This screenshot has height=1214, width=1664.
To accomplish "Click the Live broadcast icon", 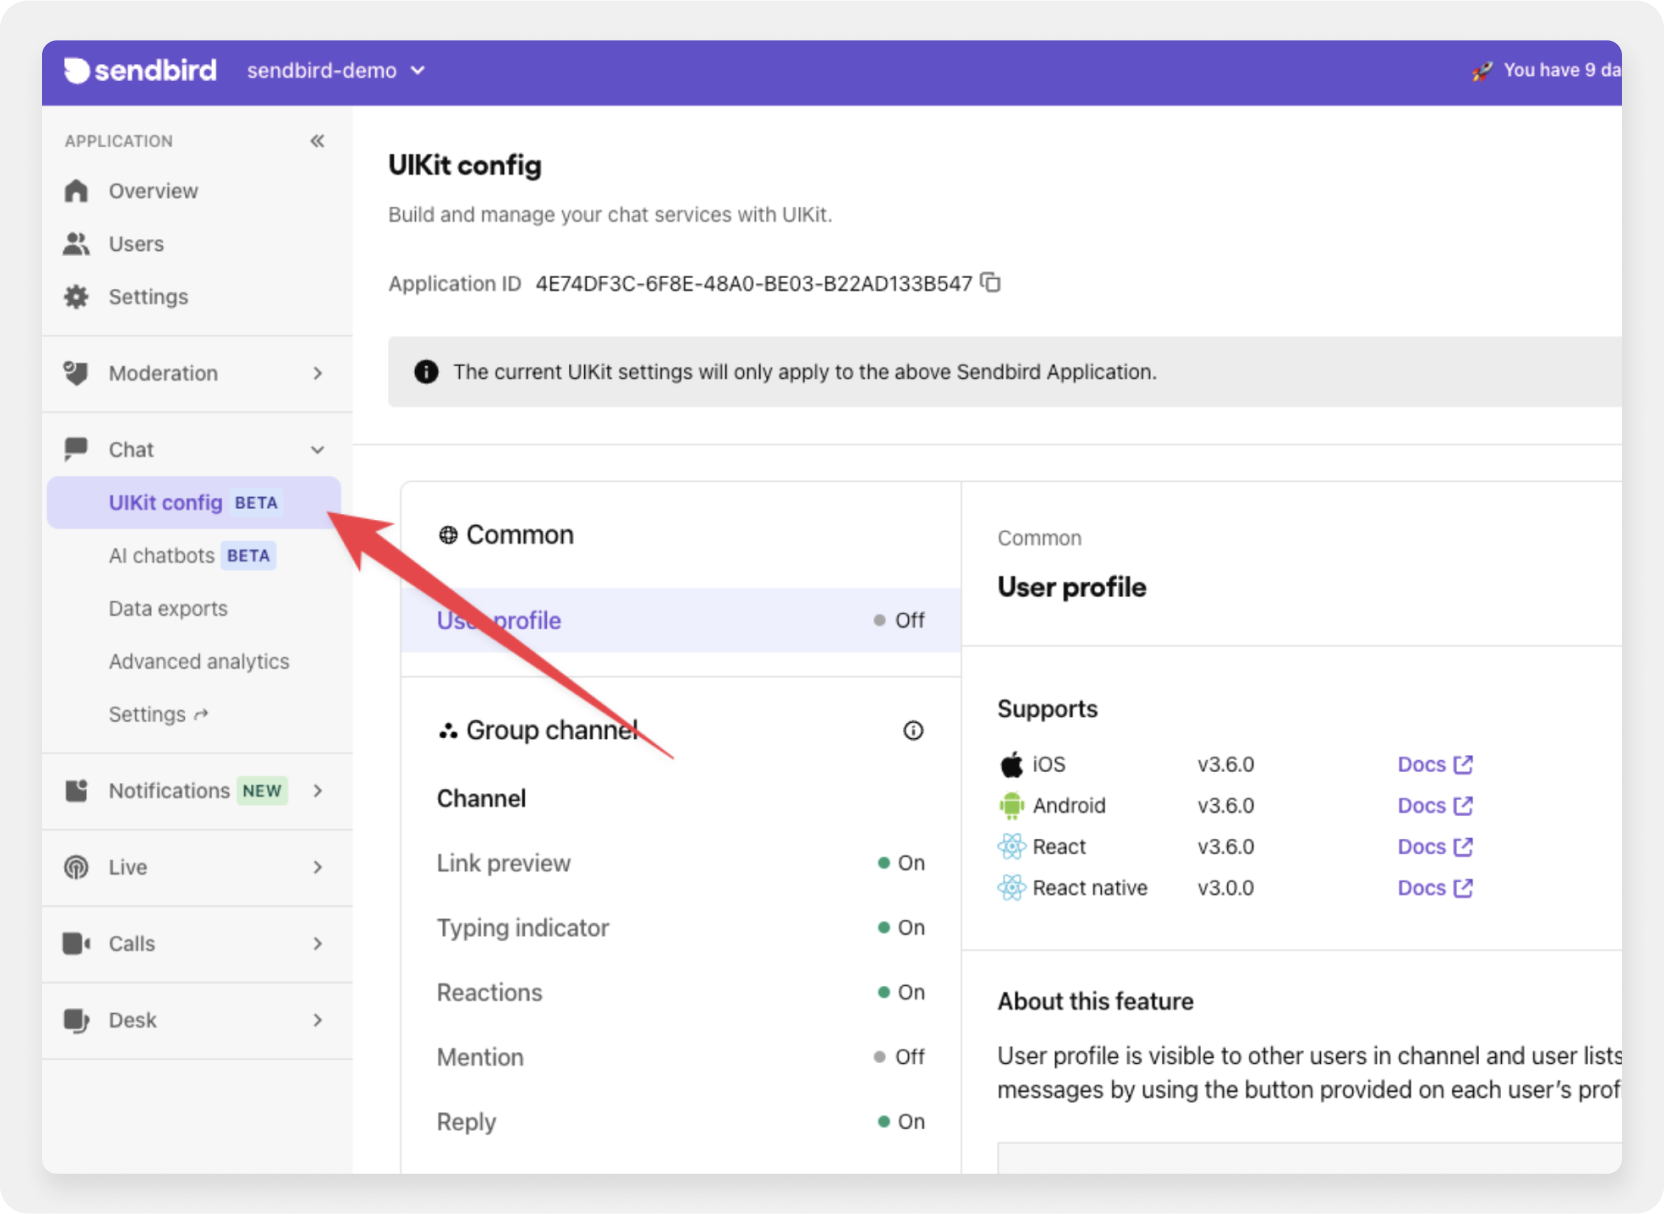I will click(76, 867).
